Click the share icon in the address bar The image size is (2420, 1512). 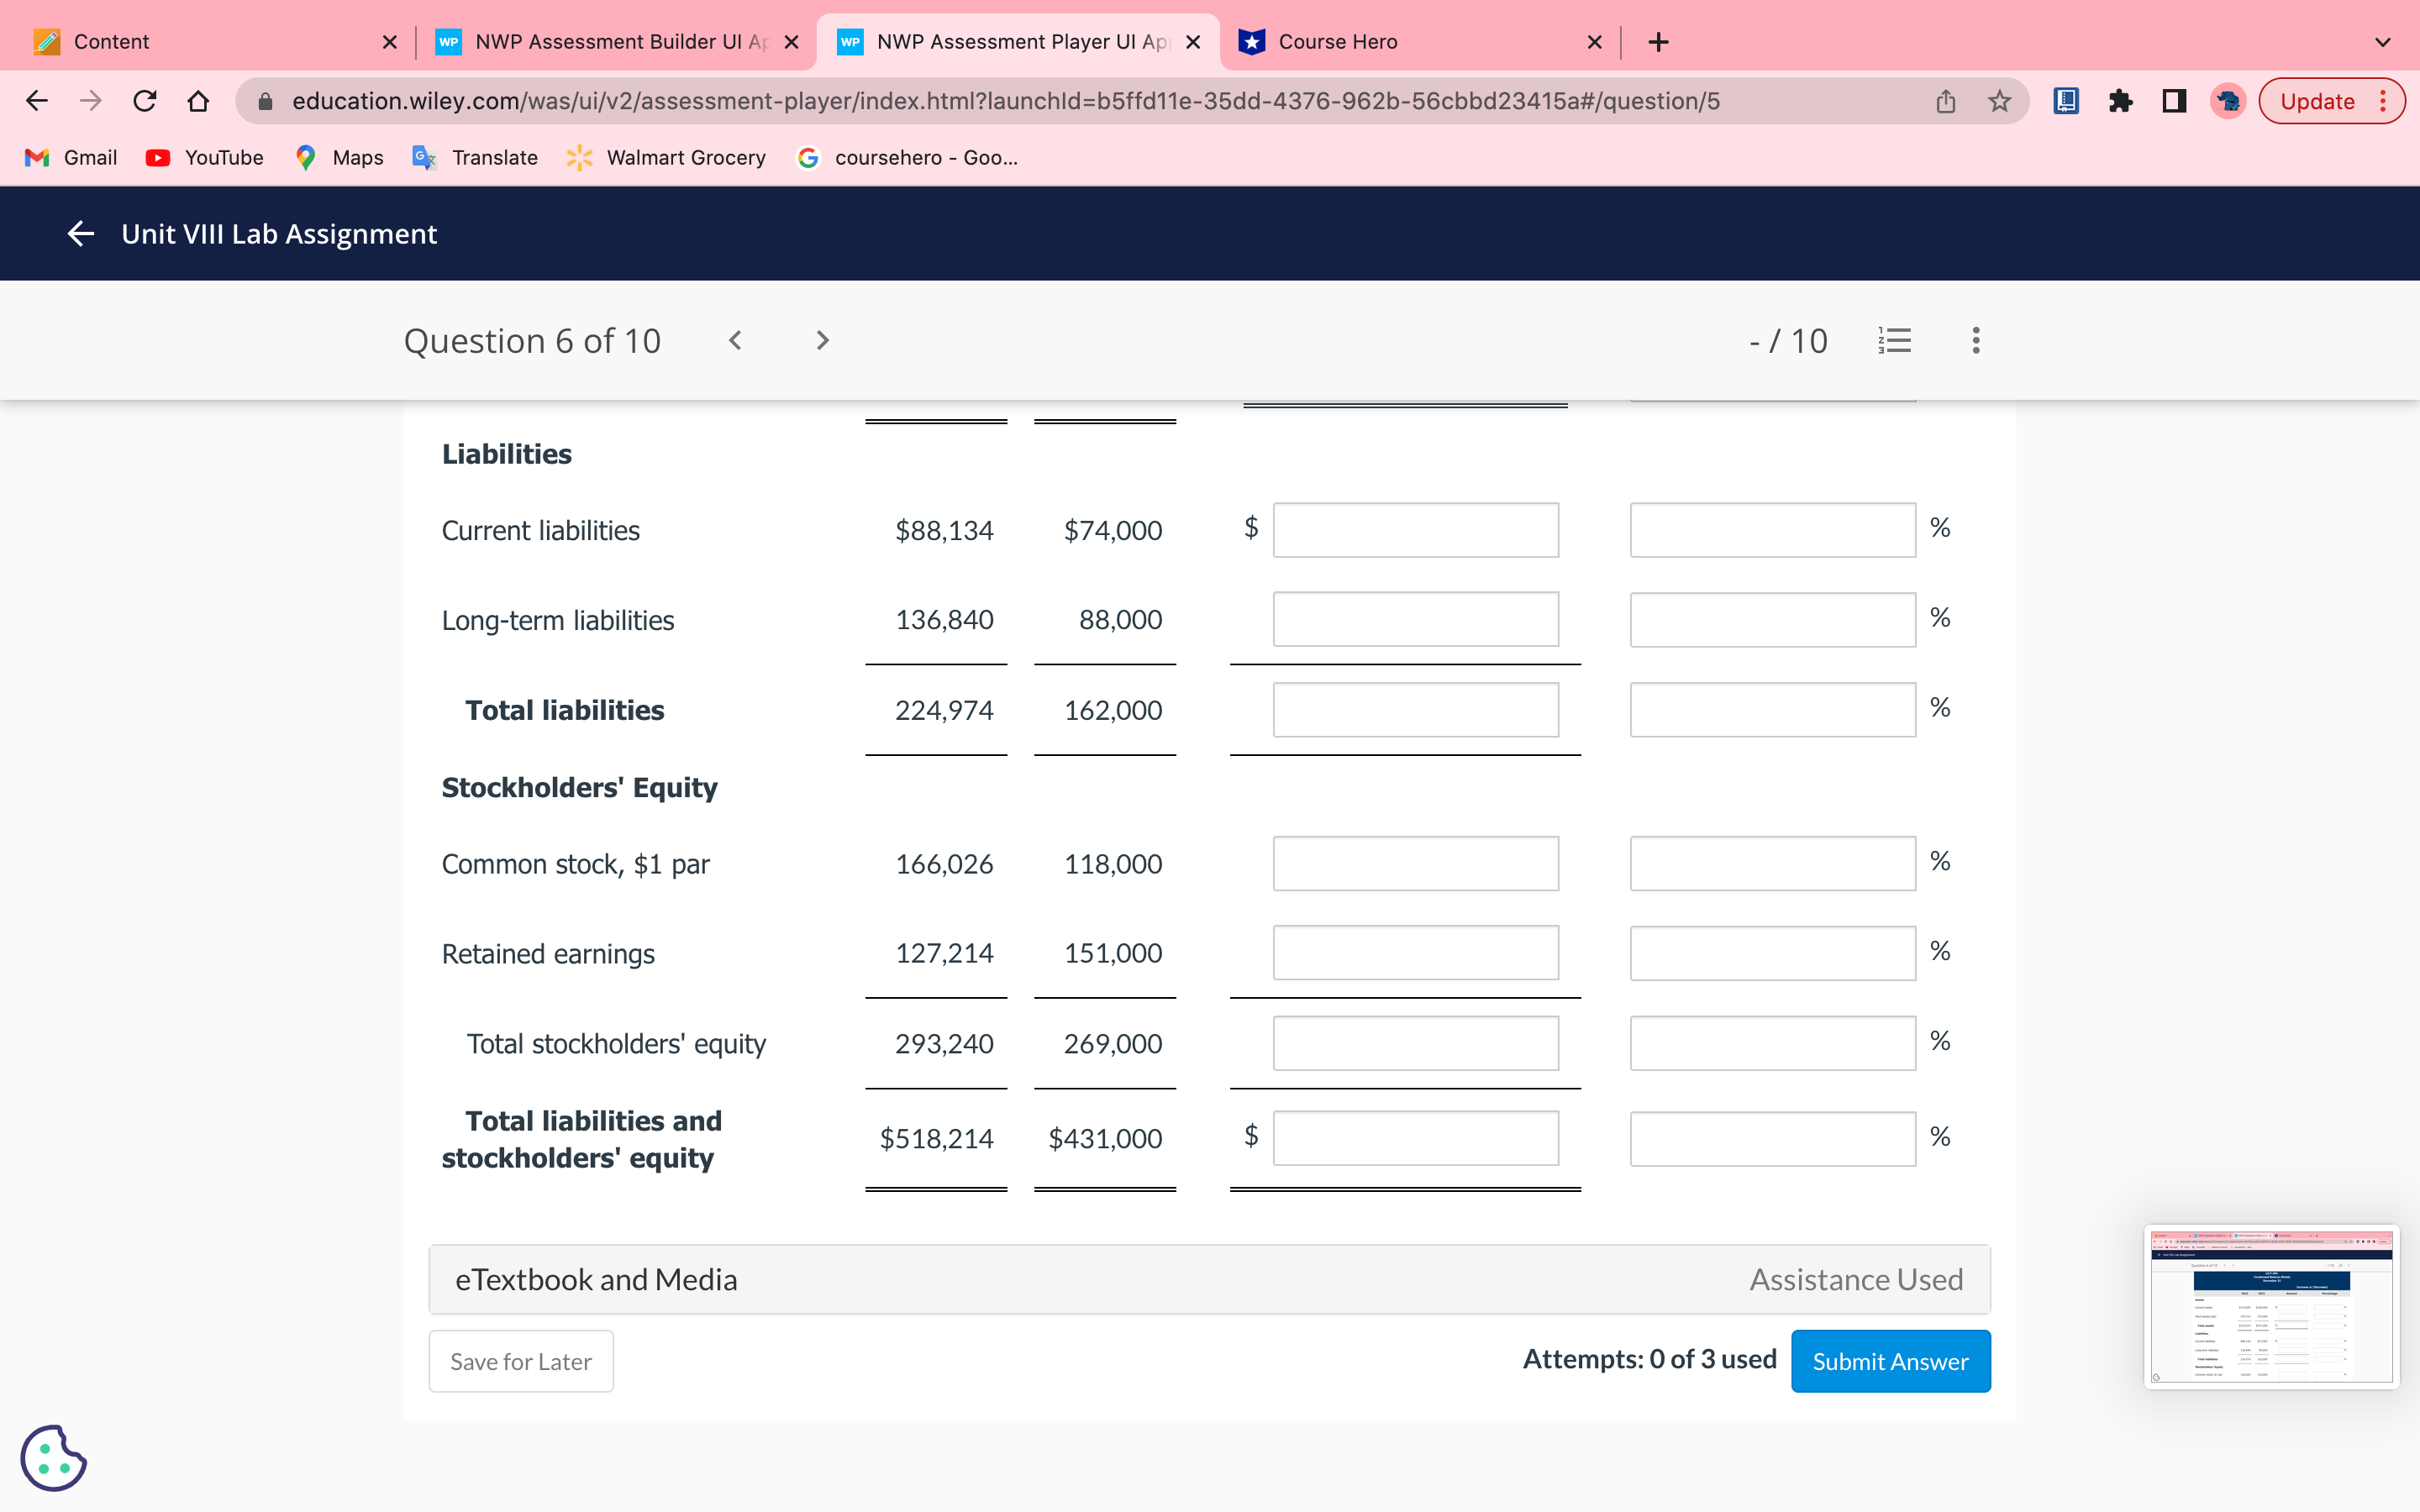coord(1944,100)
